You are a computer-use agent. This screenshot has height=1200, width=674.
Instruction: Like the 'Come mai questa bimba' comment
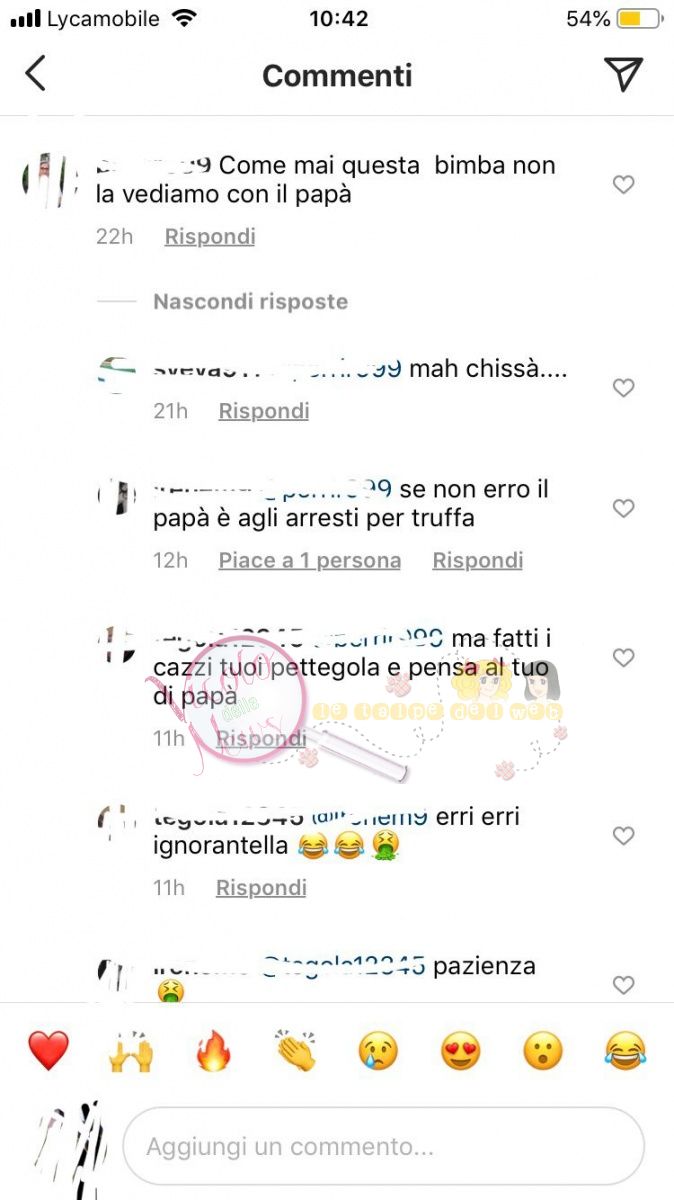(x=623, y=185)
